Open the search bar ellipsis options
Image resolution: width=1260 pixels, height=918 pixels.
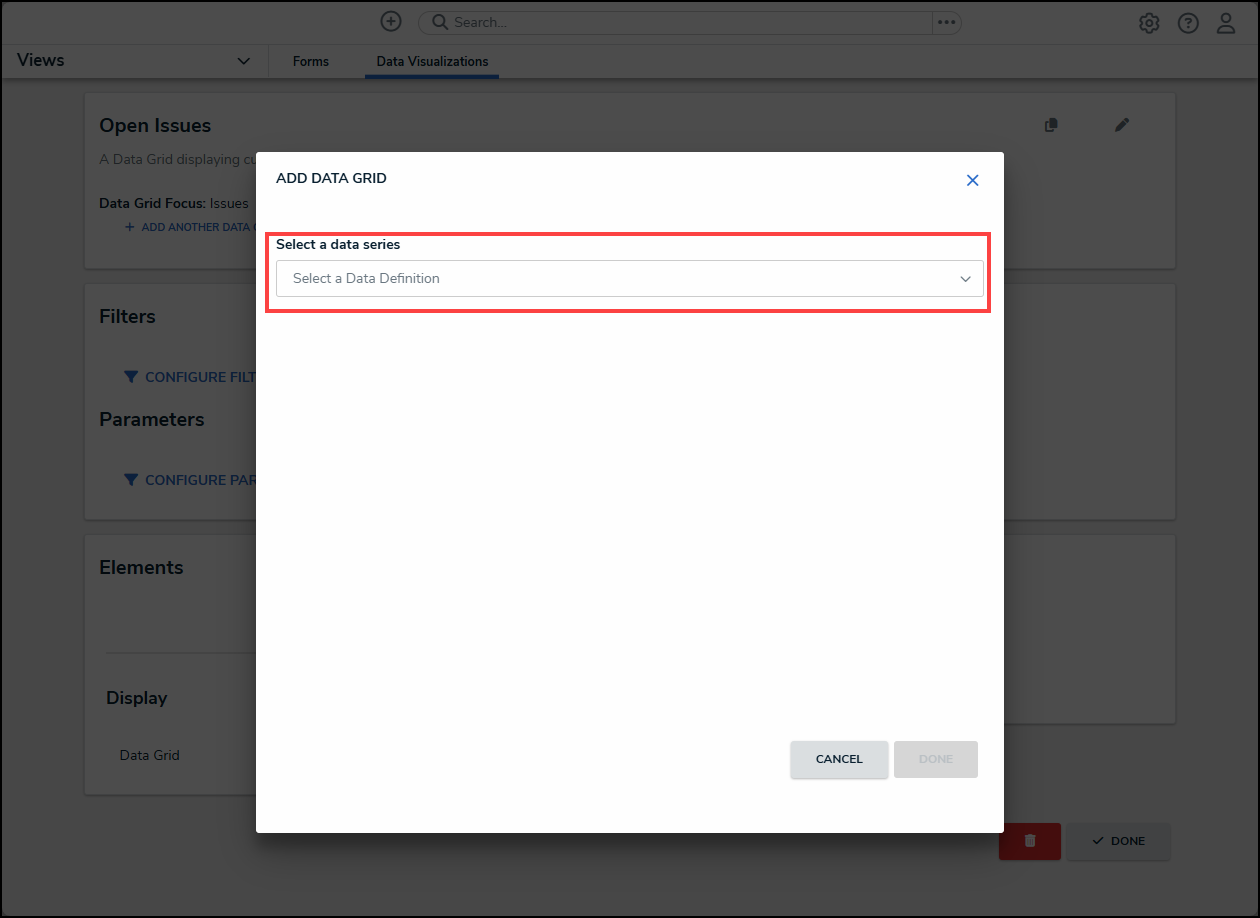click(x=946, y=22)
